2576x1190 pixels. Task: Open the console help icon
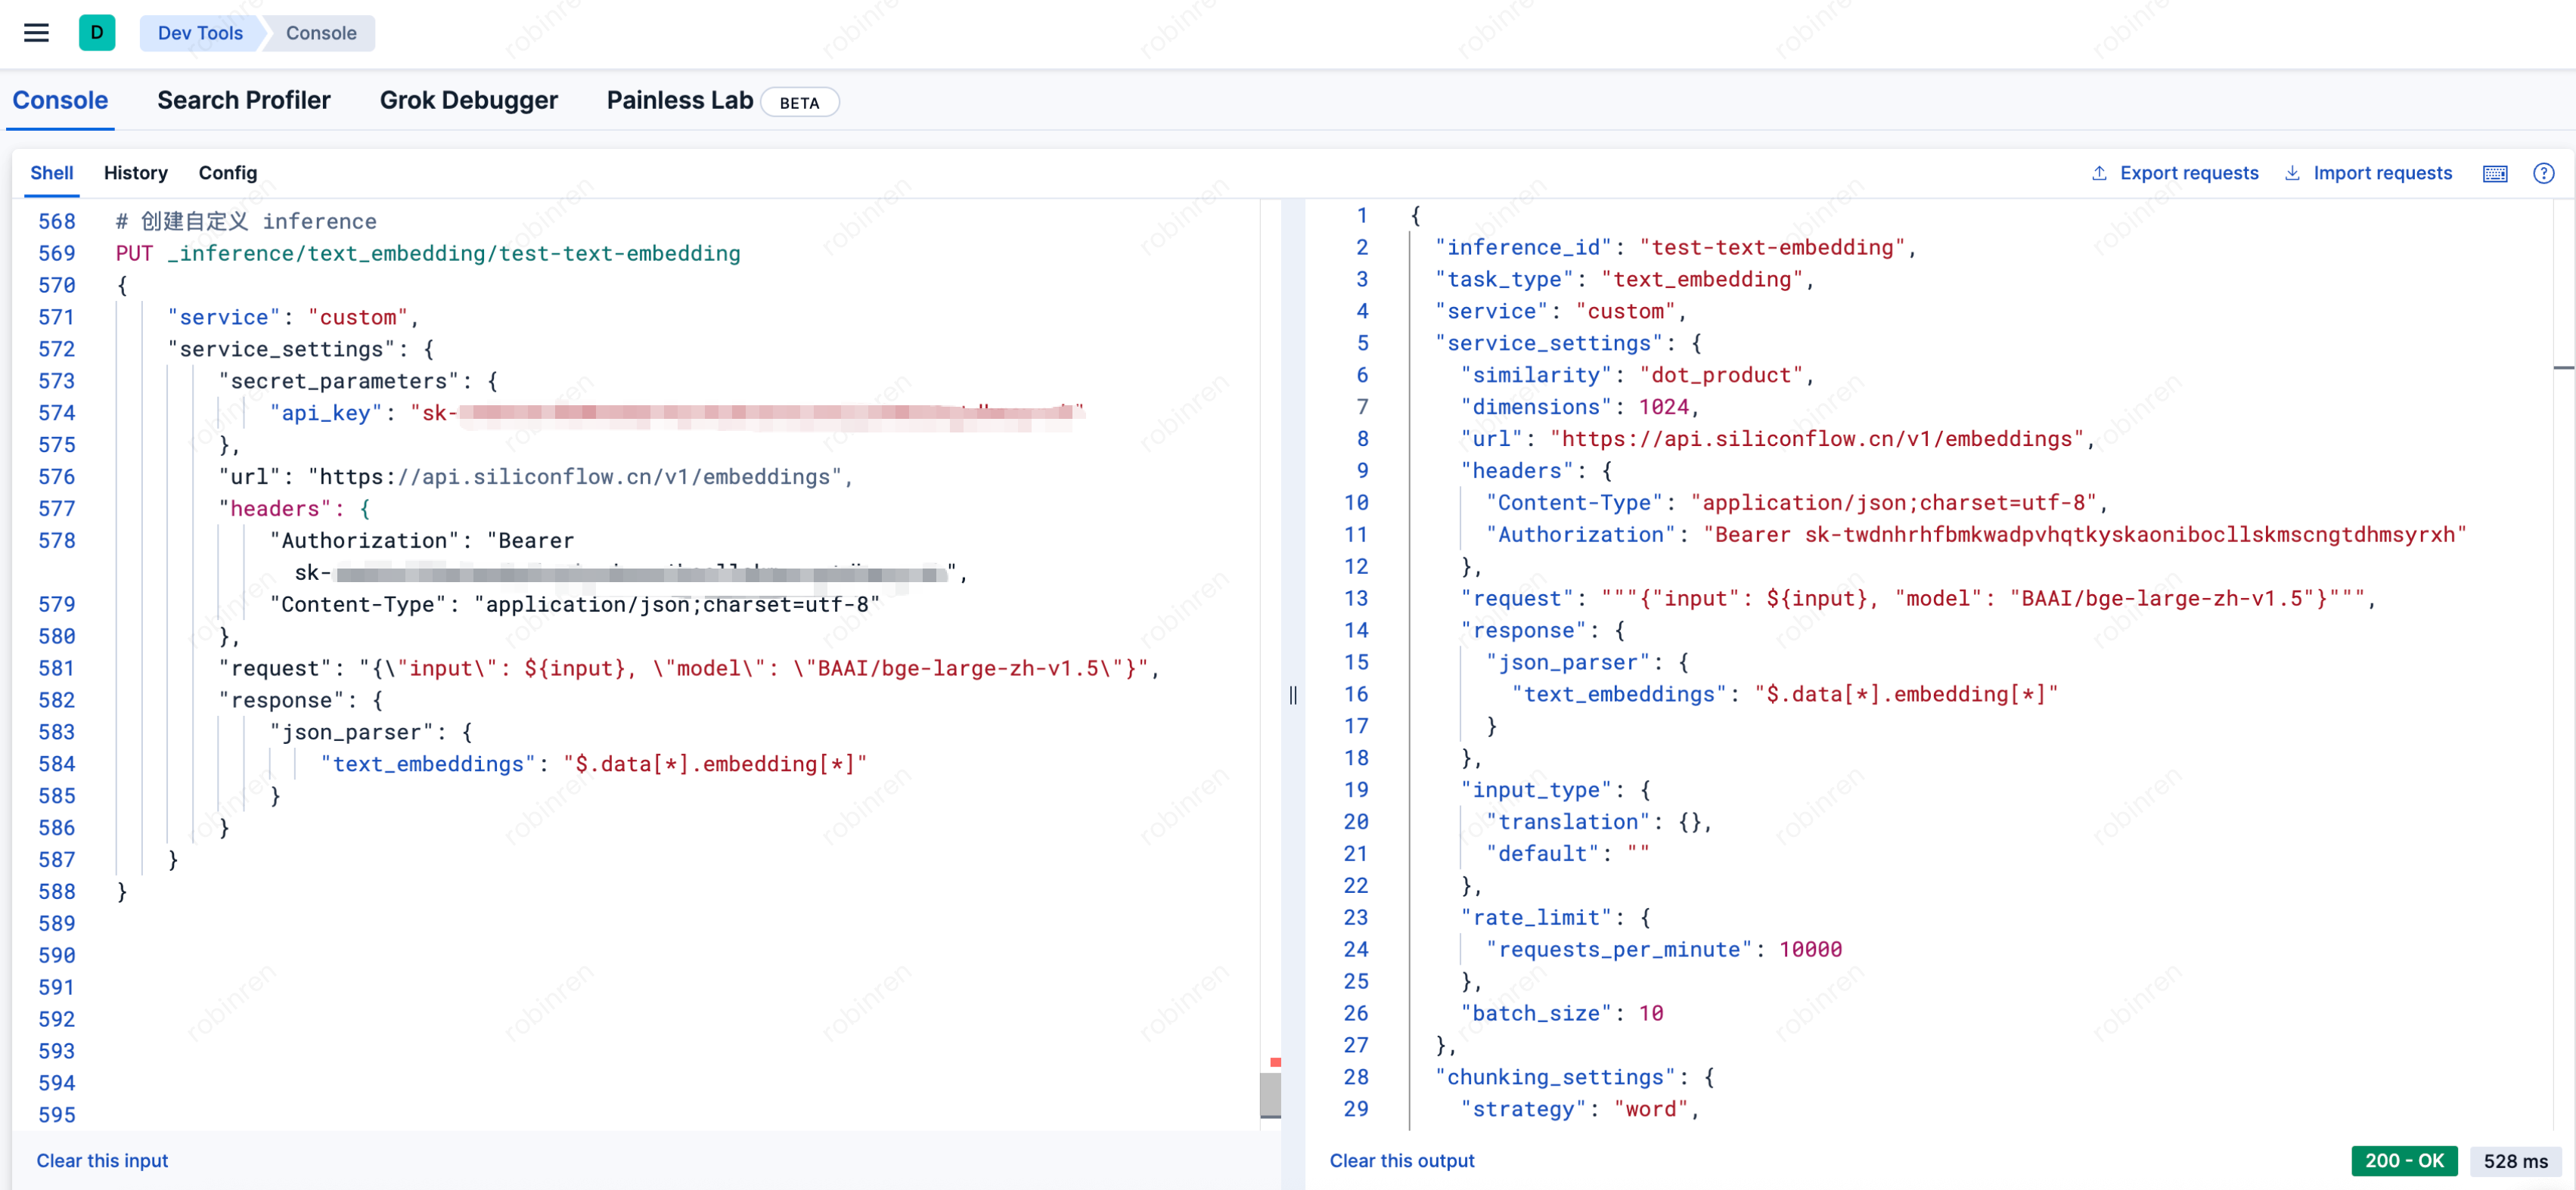(2543, 173)
